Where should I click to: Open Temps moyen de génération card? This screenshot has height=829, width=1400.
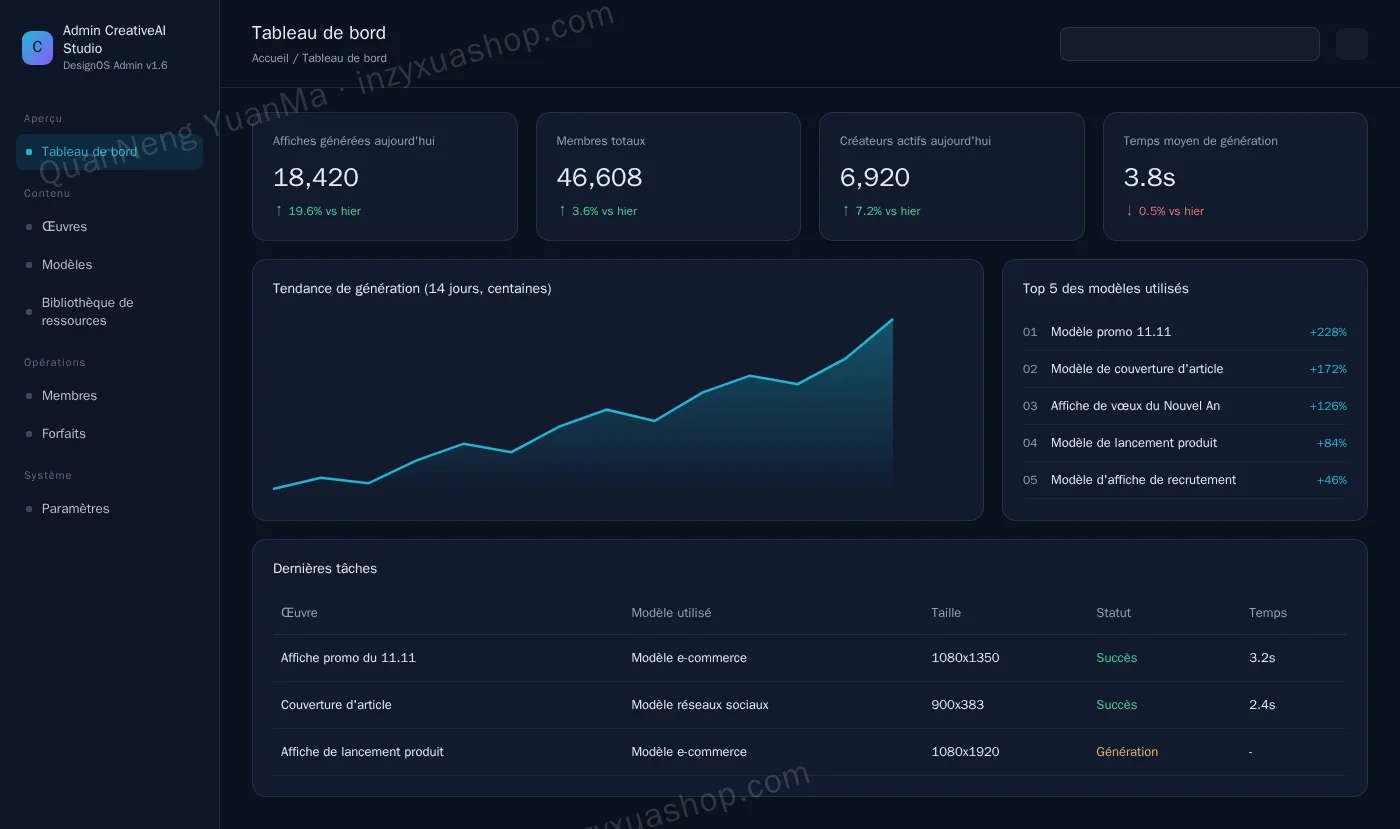1235,176
